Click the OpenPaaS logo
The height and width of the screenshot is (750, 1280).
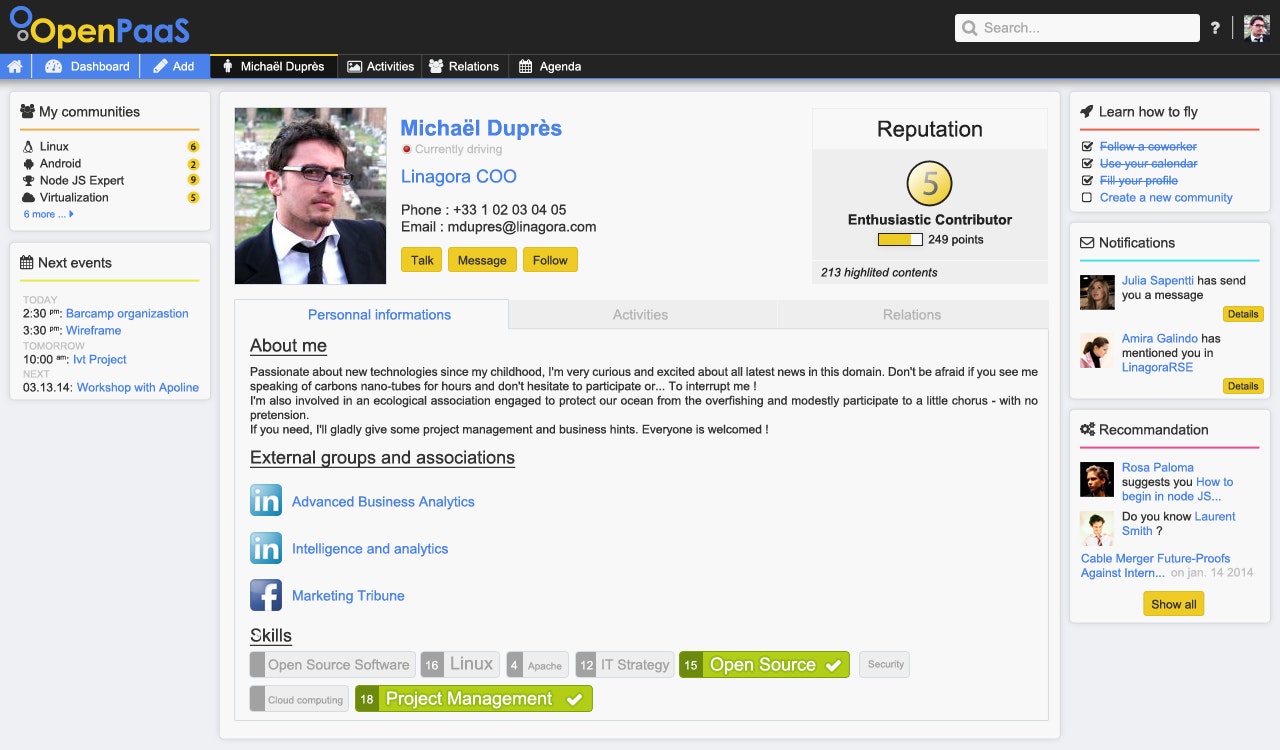99,27
